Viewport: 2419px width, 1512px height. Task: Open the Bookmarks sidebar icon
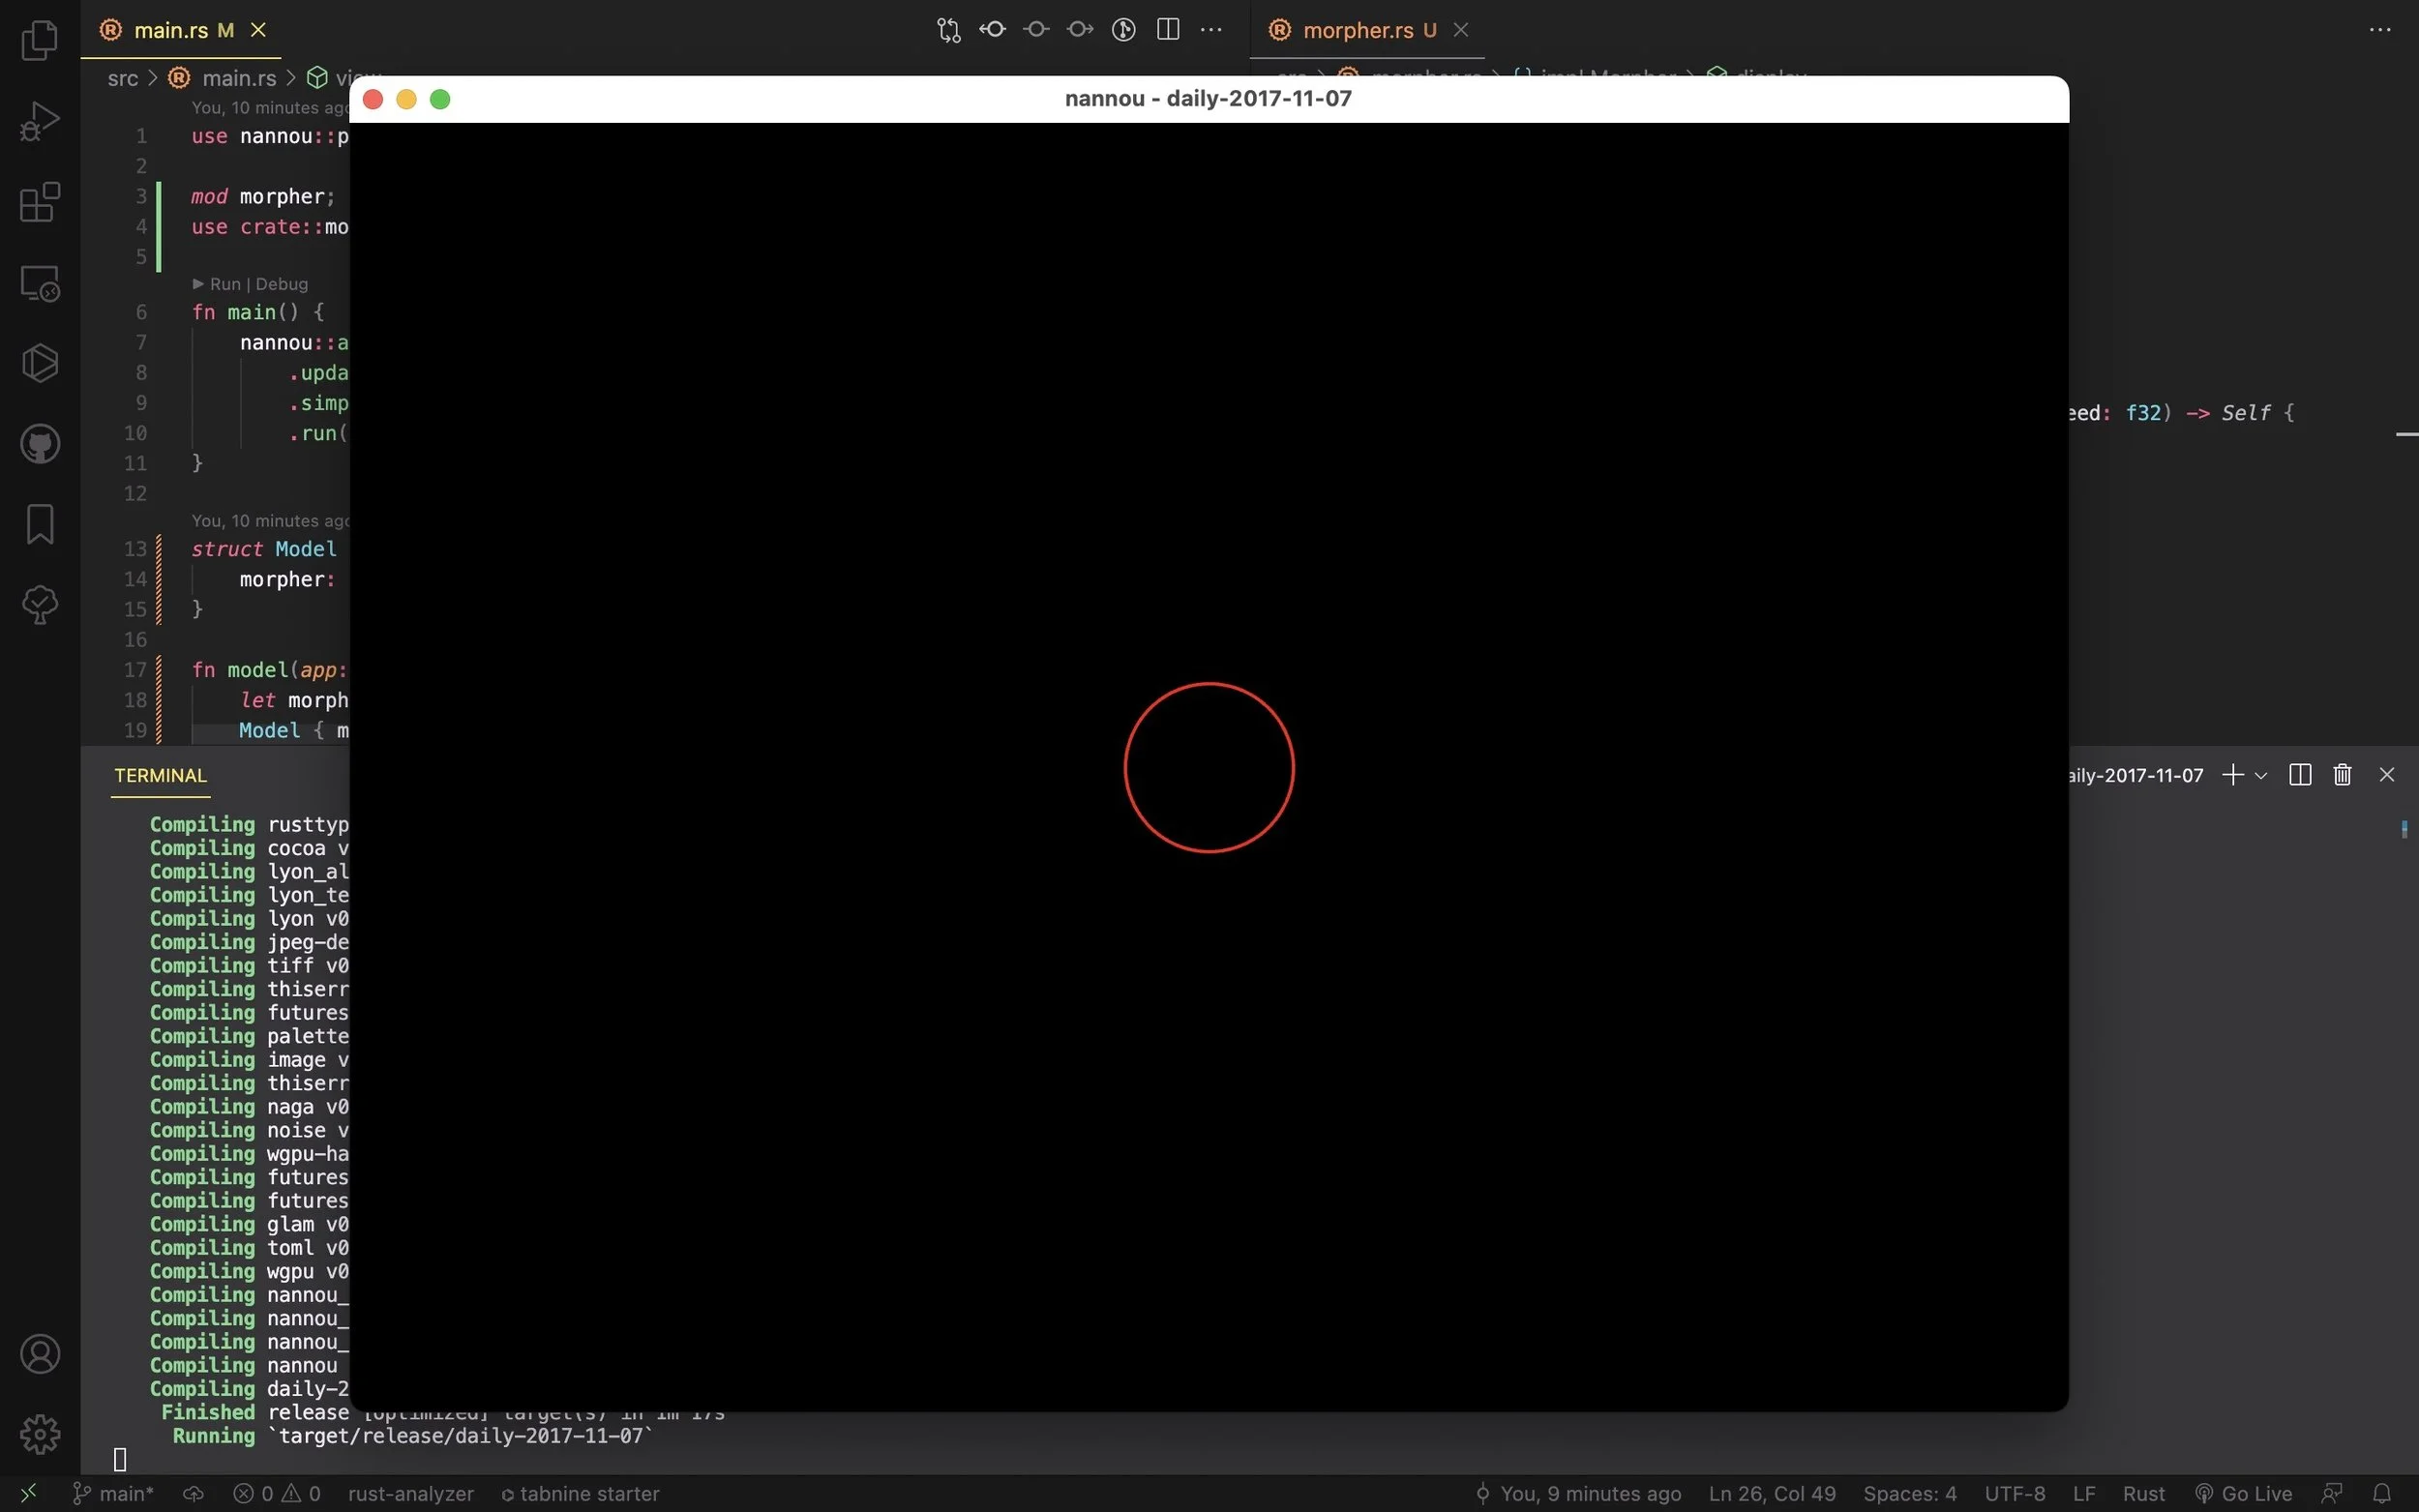pos(40,524)
